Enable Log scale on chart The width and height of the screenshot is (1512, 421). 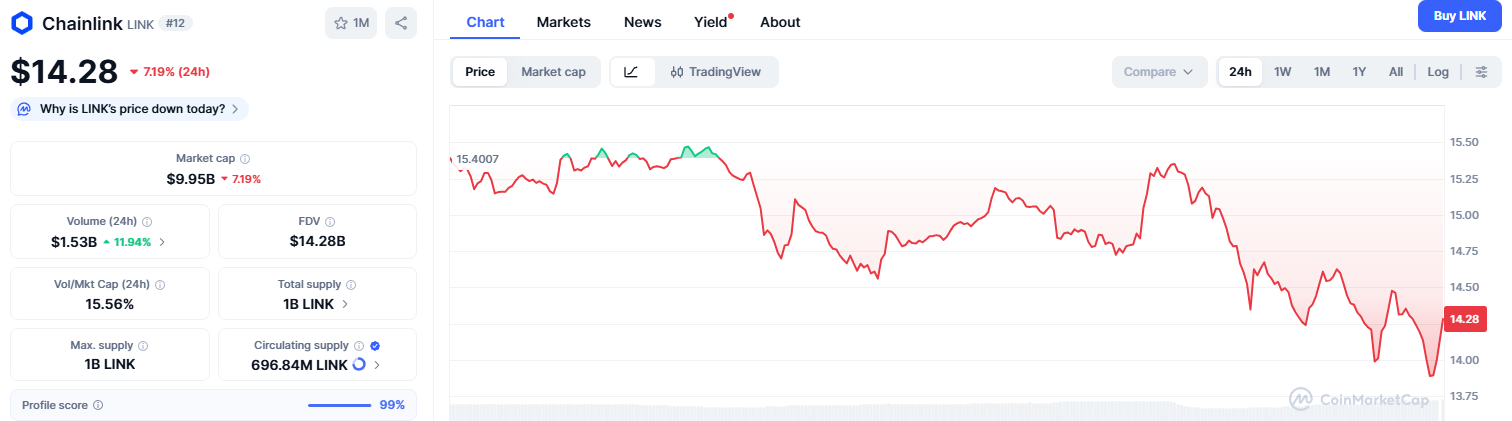1438,72
